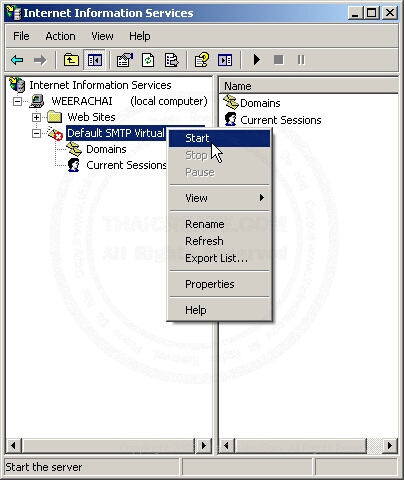Select Current Sessions label in the tree
The height and width of the screenshot is (480, 404).
pyautogui.click(x=126, y=165)
